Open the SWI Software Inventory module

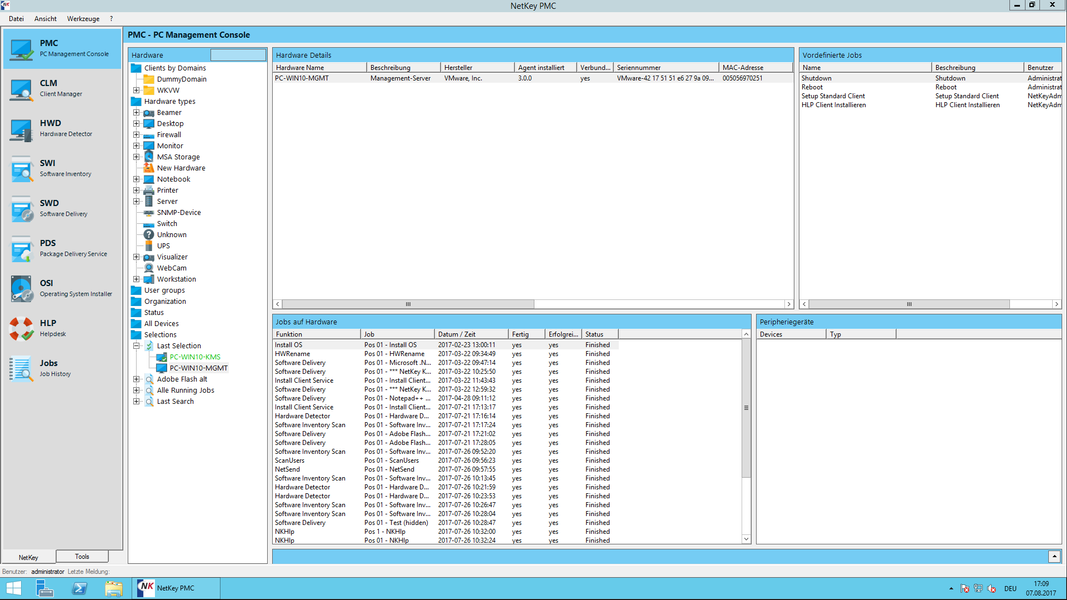pos(45,168)
